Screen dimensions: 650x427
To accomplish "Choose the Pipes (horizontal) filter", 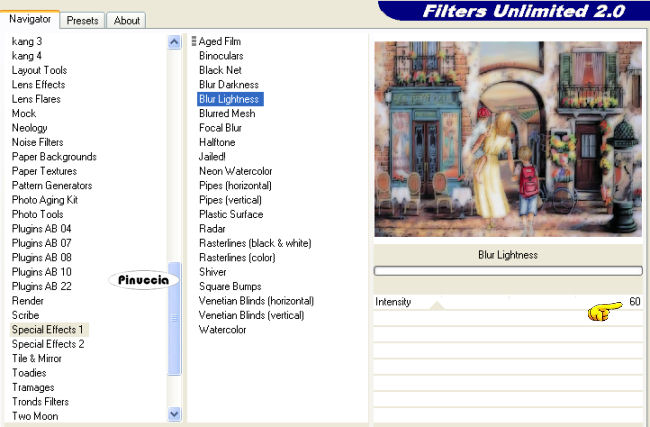I will pos(235,185).
